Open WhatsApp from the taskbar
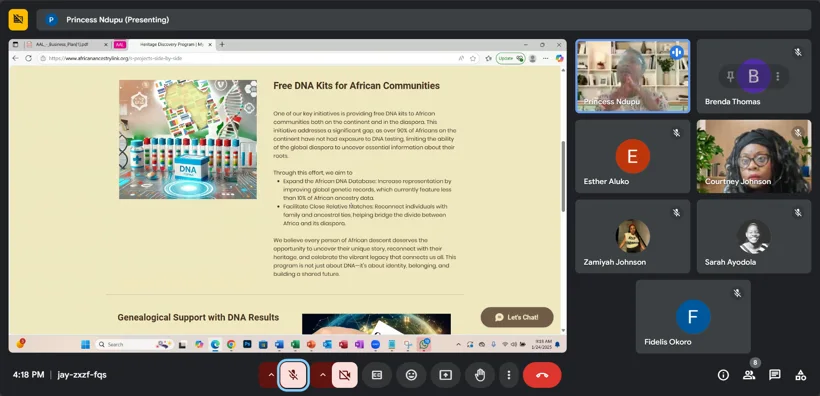820x396 pixels. [424, 344]
